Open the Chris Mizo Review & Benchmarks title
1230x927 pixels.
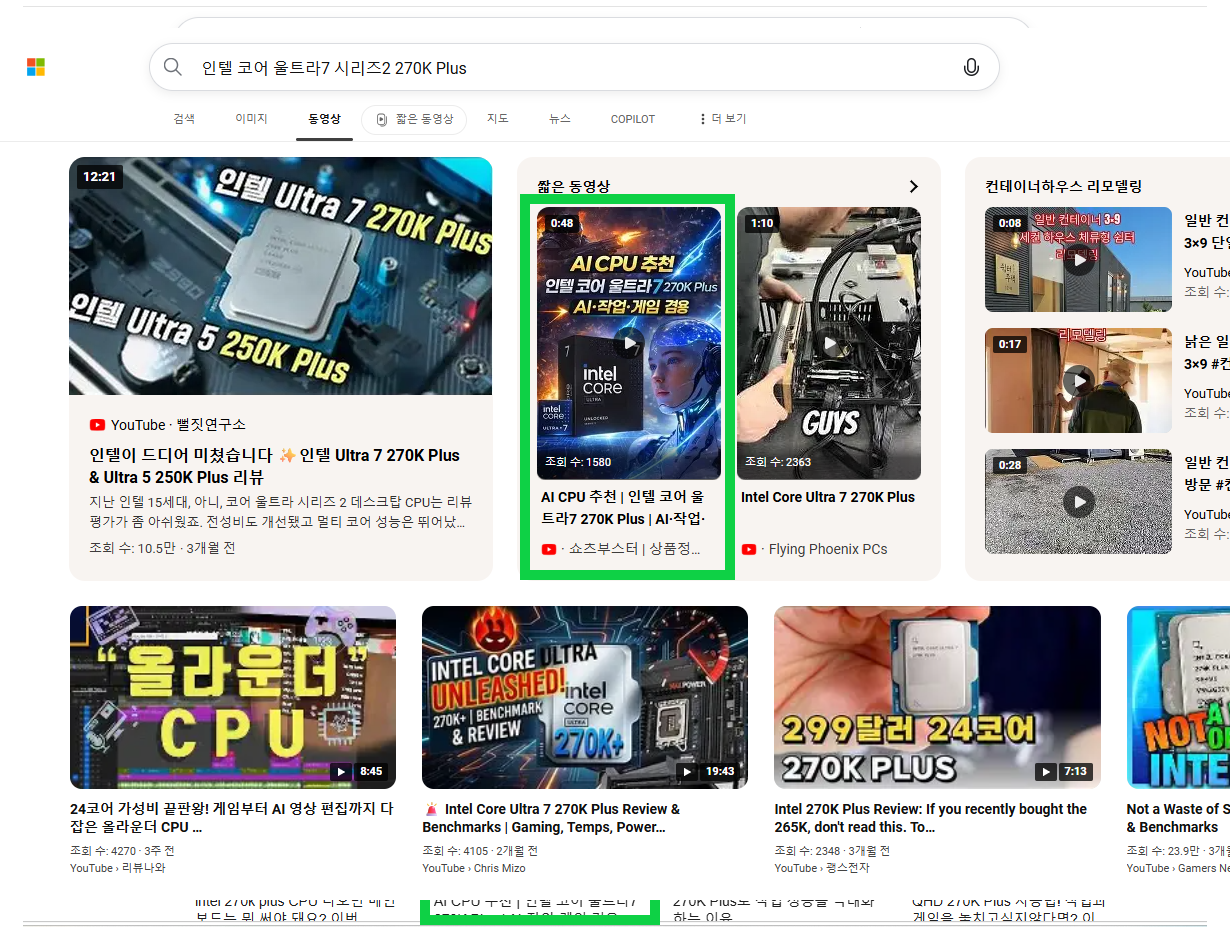551,818
